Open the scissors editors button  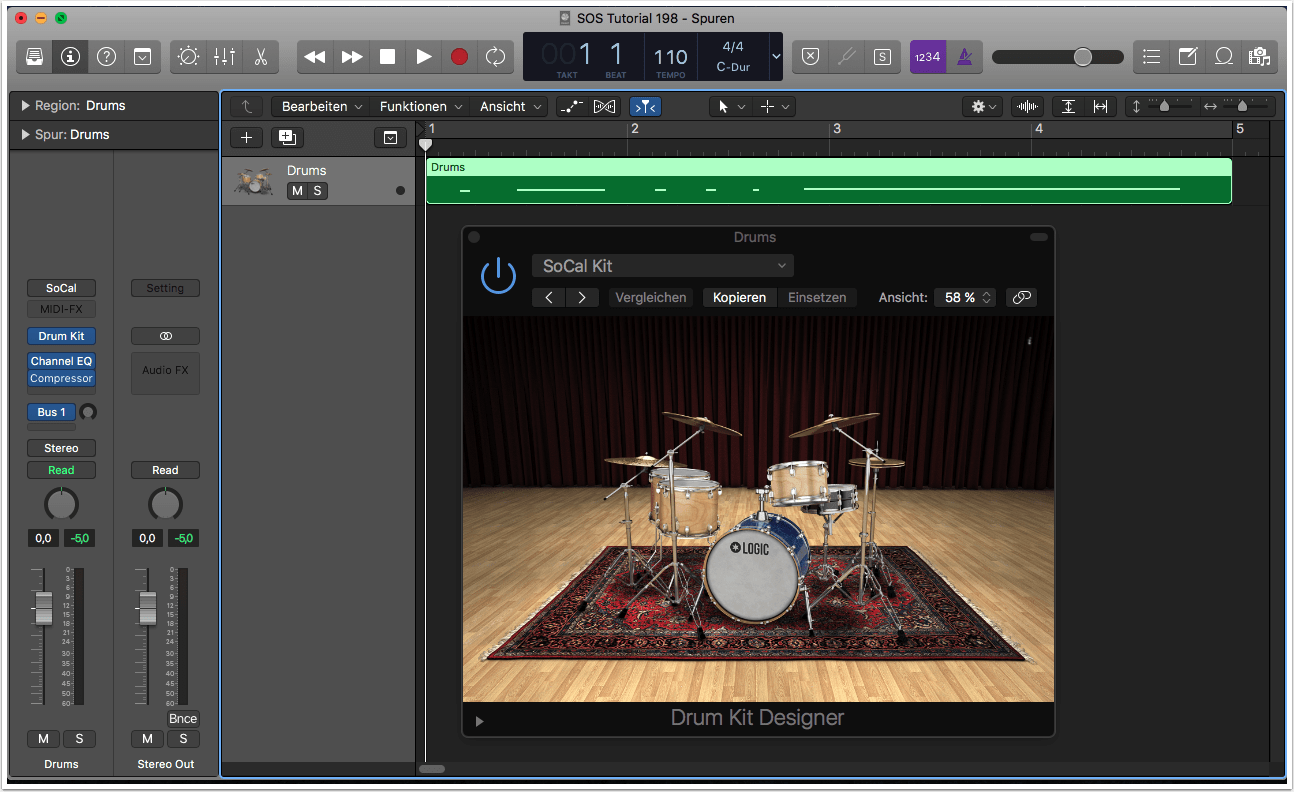260,57
